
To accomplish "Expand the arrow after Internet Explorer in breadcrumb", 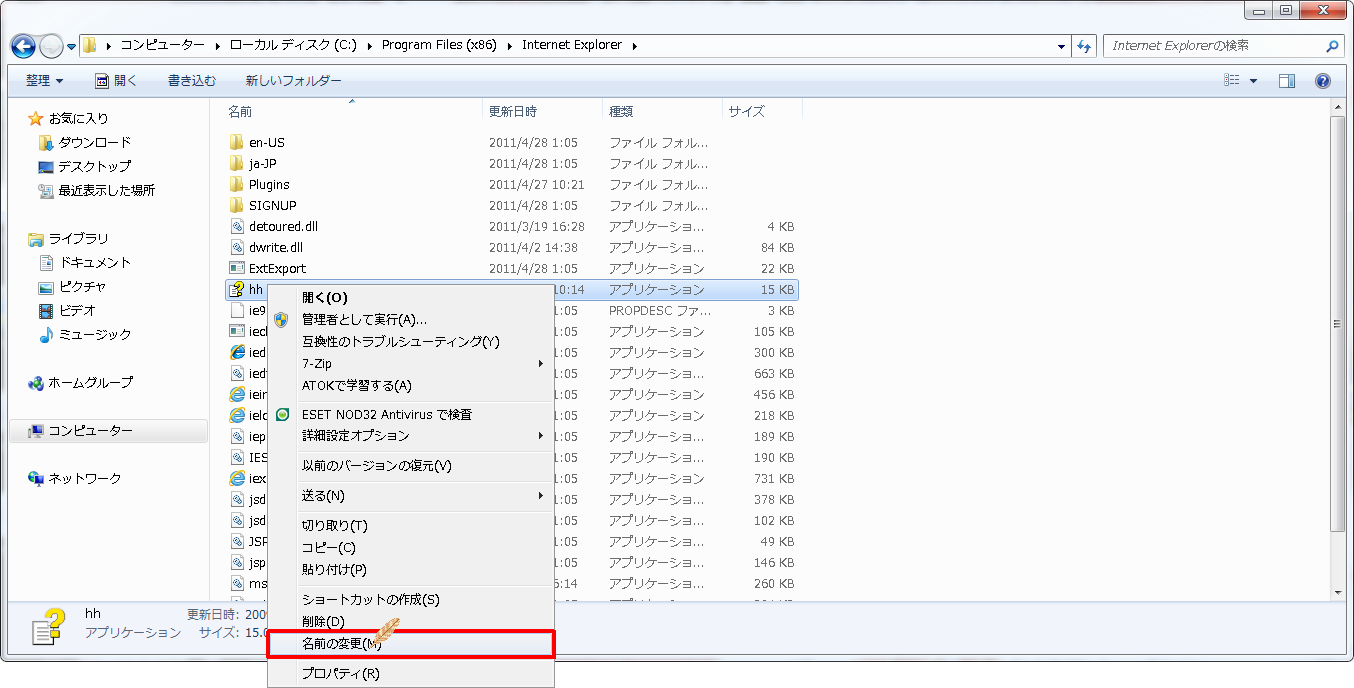I will pos(635,46).
